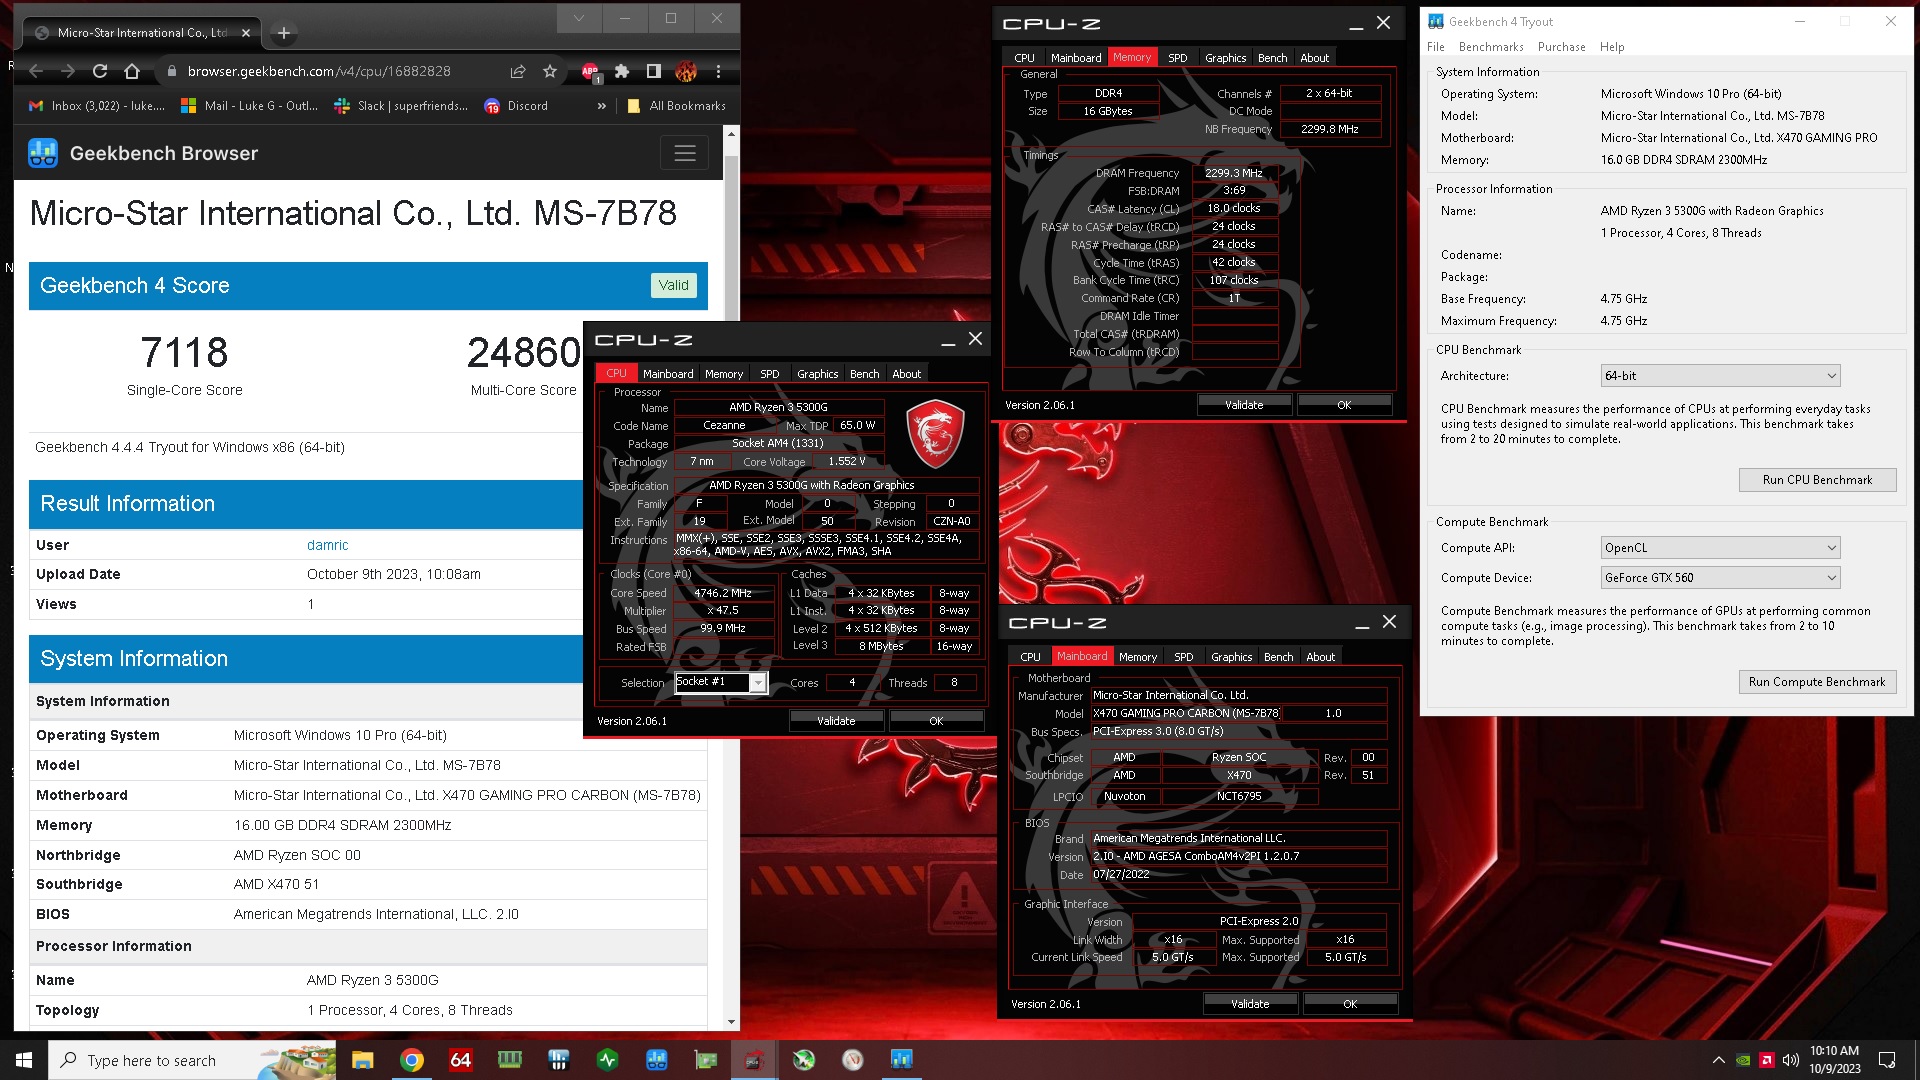The height and width of the screenshot is (1080, 1920).
Task: Open the green RAM module taskbar icon
Action: tap(510, 1060)
